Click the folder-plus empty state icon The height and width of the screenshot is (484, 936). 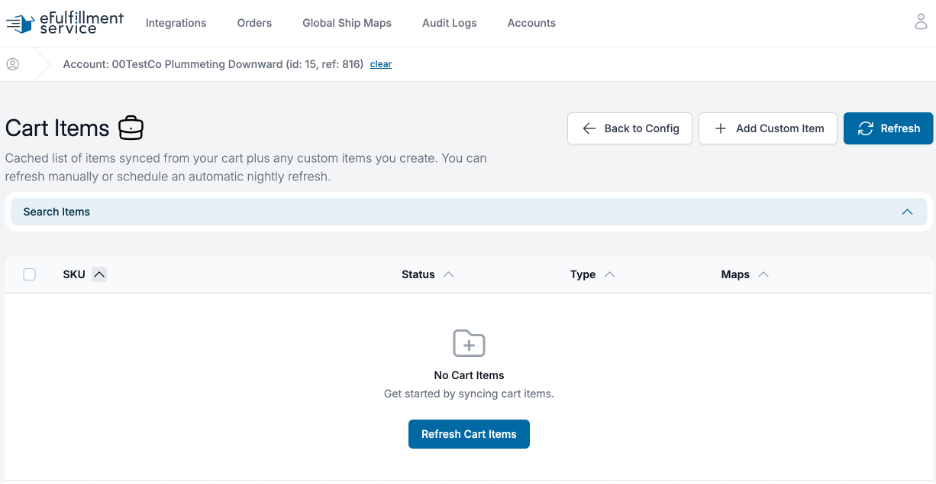(469, 343)
